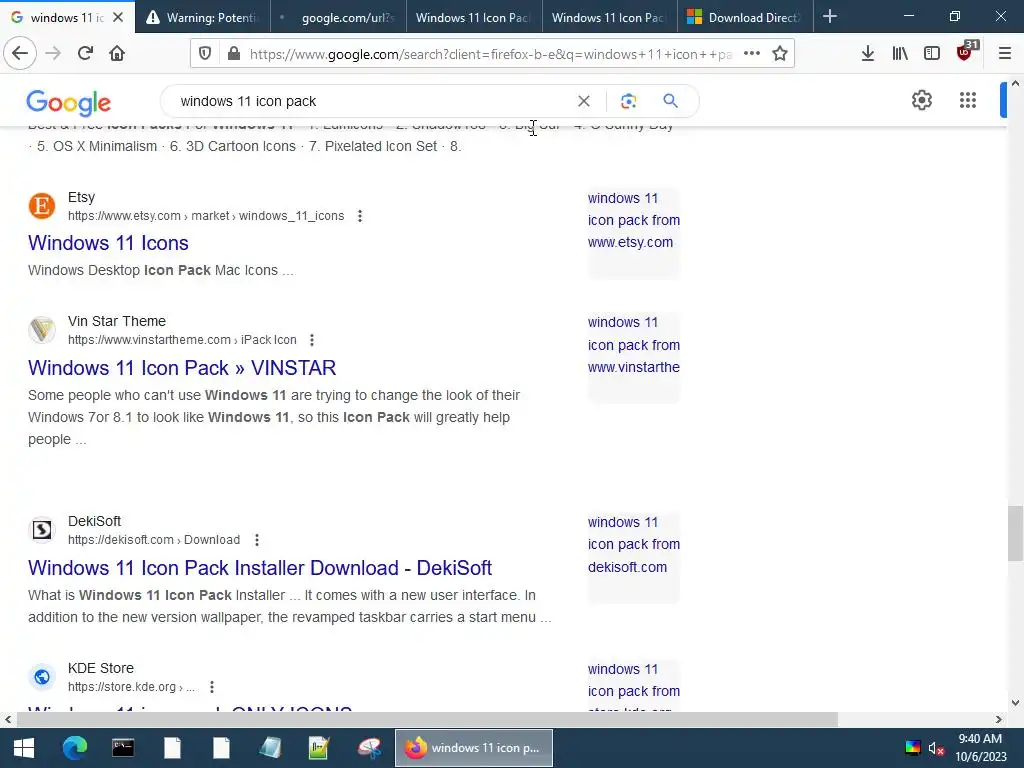Reload the current page
The width and height of the screenshot is (1024, 768).
coord(85,53)
